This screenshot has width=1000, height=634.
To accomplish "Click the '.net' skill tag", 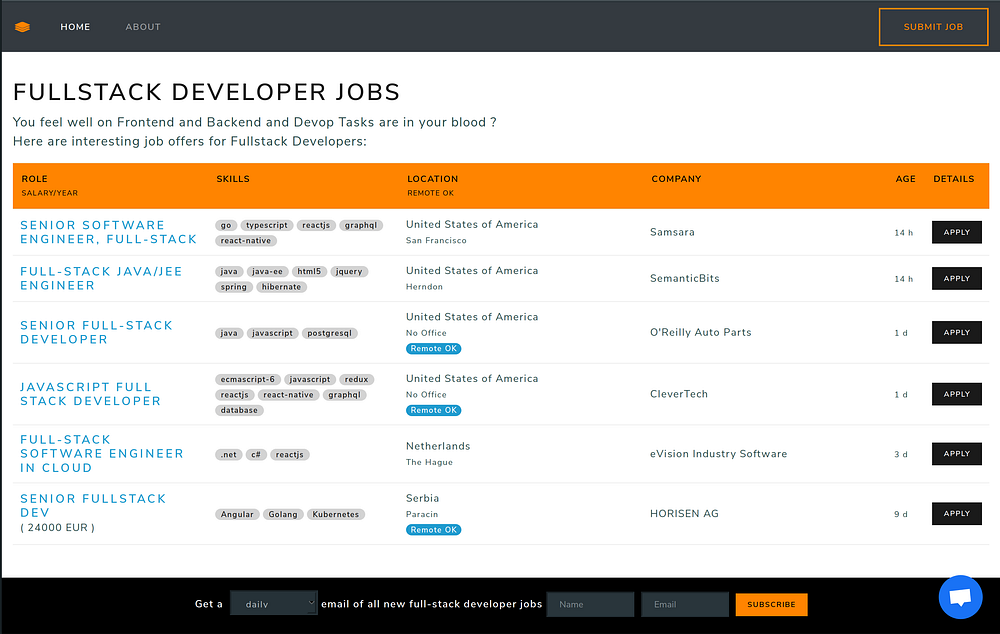I will [x=228, y=455].
